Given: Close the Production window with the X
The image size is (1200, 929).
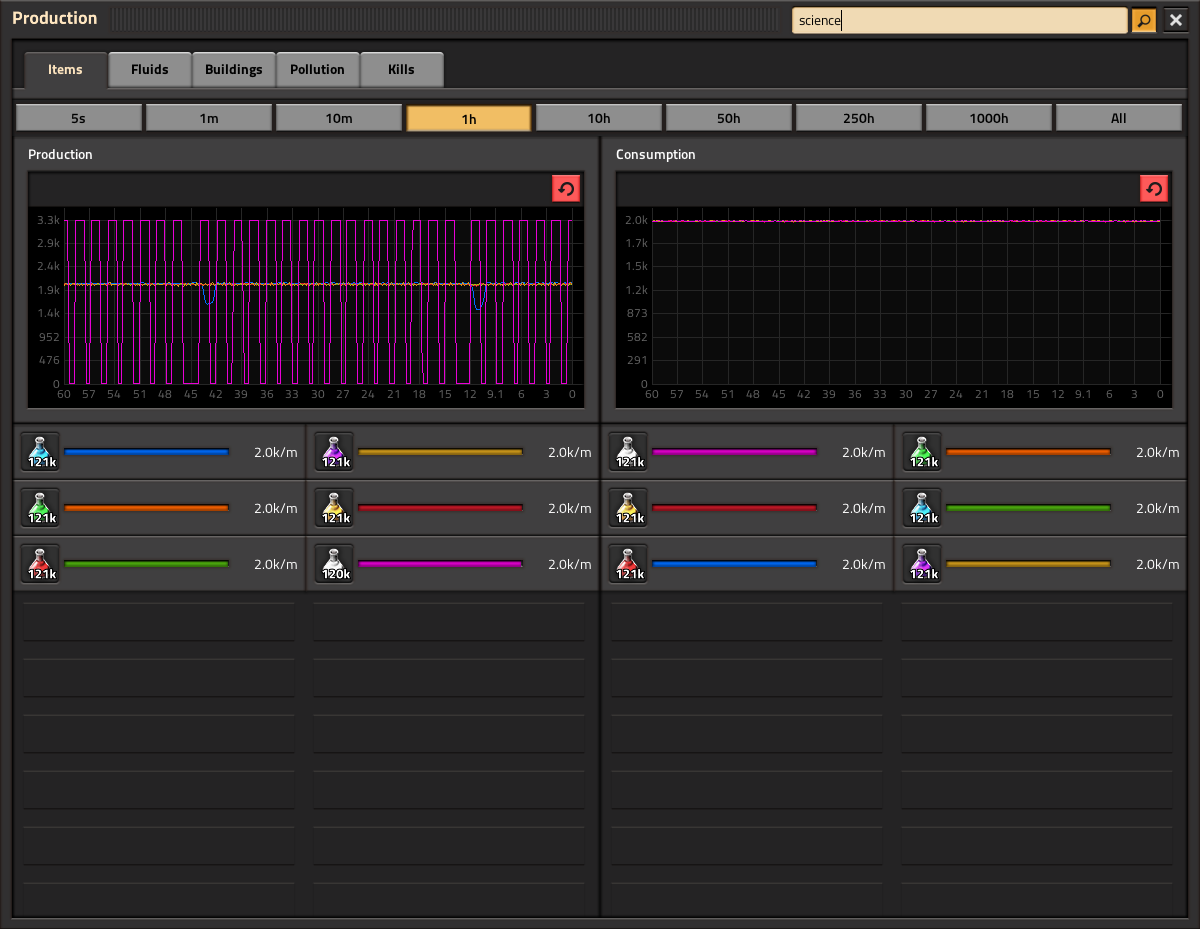Looking at the screenshot, I should click(1175, 20).
